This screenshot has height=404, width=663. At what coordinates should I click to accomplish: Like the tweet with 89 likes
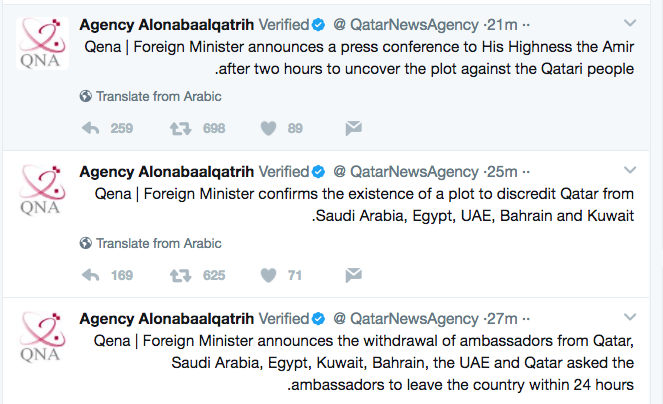click(x=268, y=128)
